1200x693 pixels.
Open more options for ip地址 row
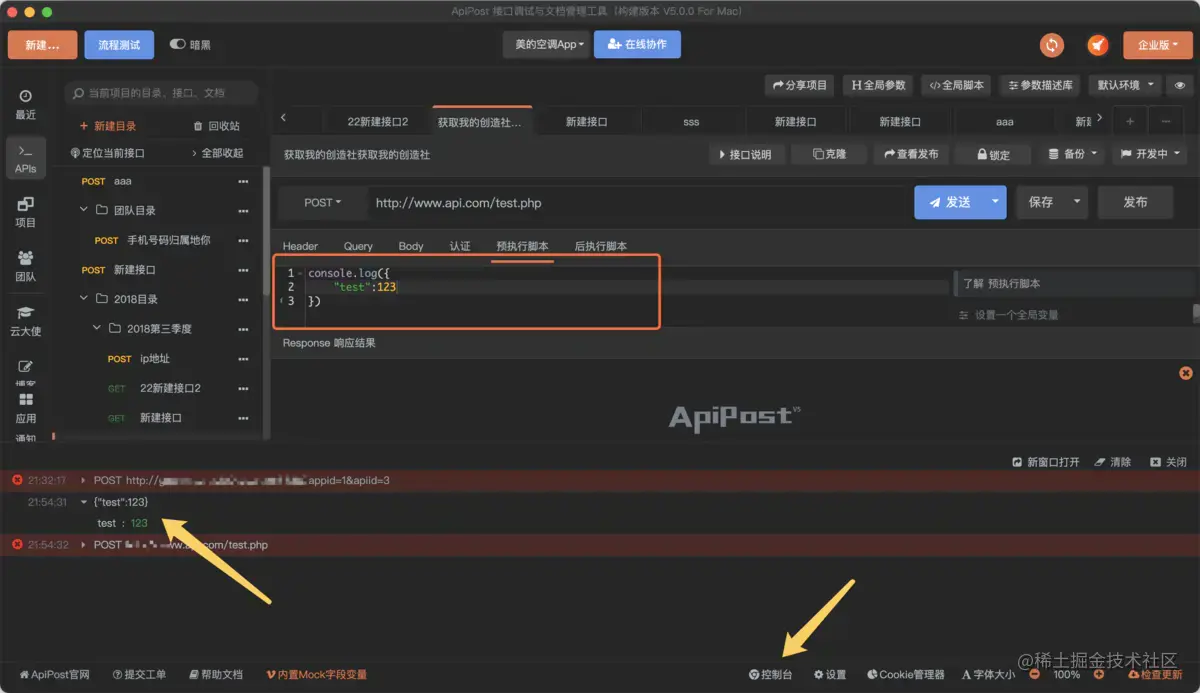tap(243, 359)
